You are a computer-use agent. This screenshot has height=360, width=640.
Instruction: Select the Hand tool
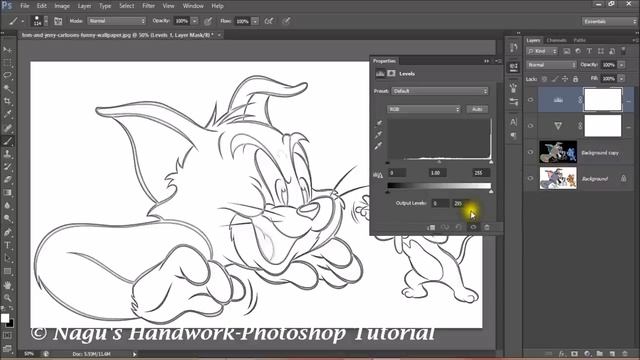coord(7,285)
